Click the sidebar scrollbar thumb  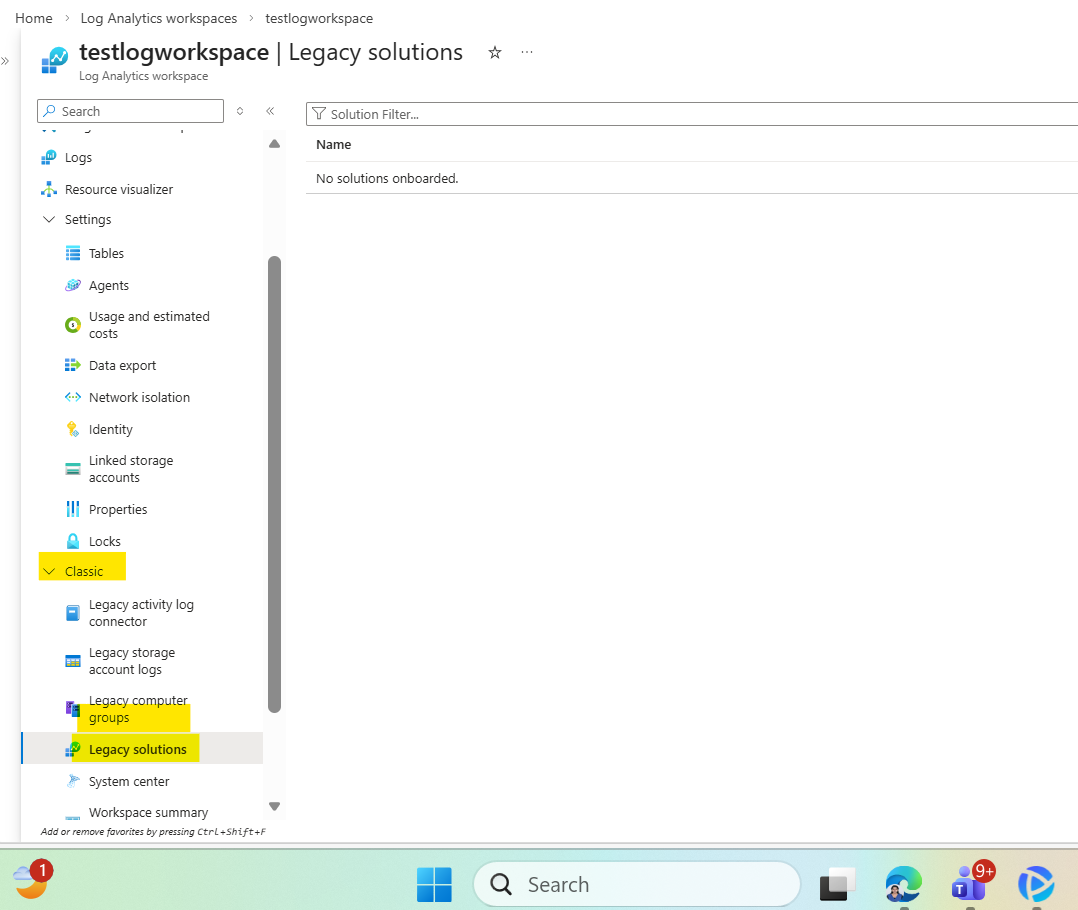click(274, 485)
